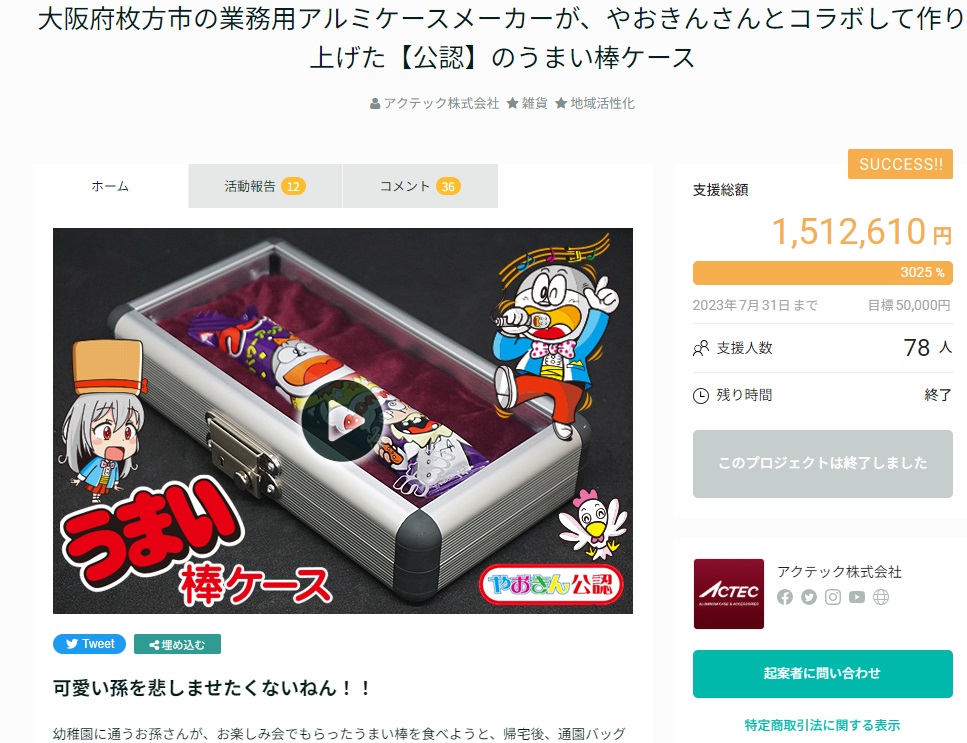Open the コメント tab

(x=420, y=186)
